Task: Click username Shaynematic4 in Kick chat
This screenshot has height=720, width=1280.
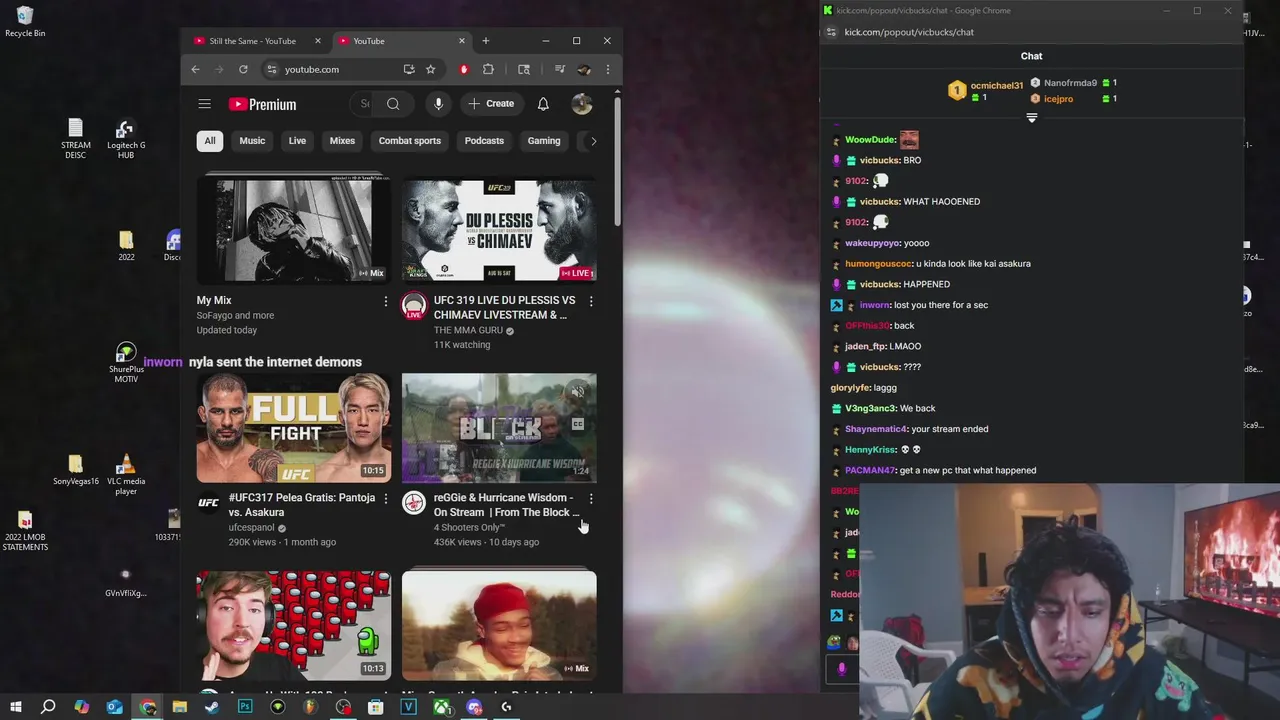Action: tap(876, 429)
